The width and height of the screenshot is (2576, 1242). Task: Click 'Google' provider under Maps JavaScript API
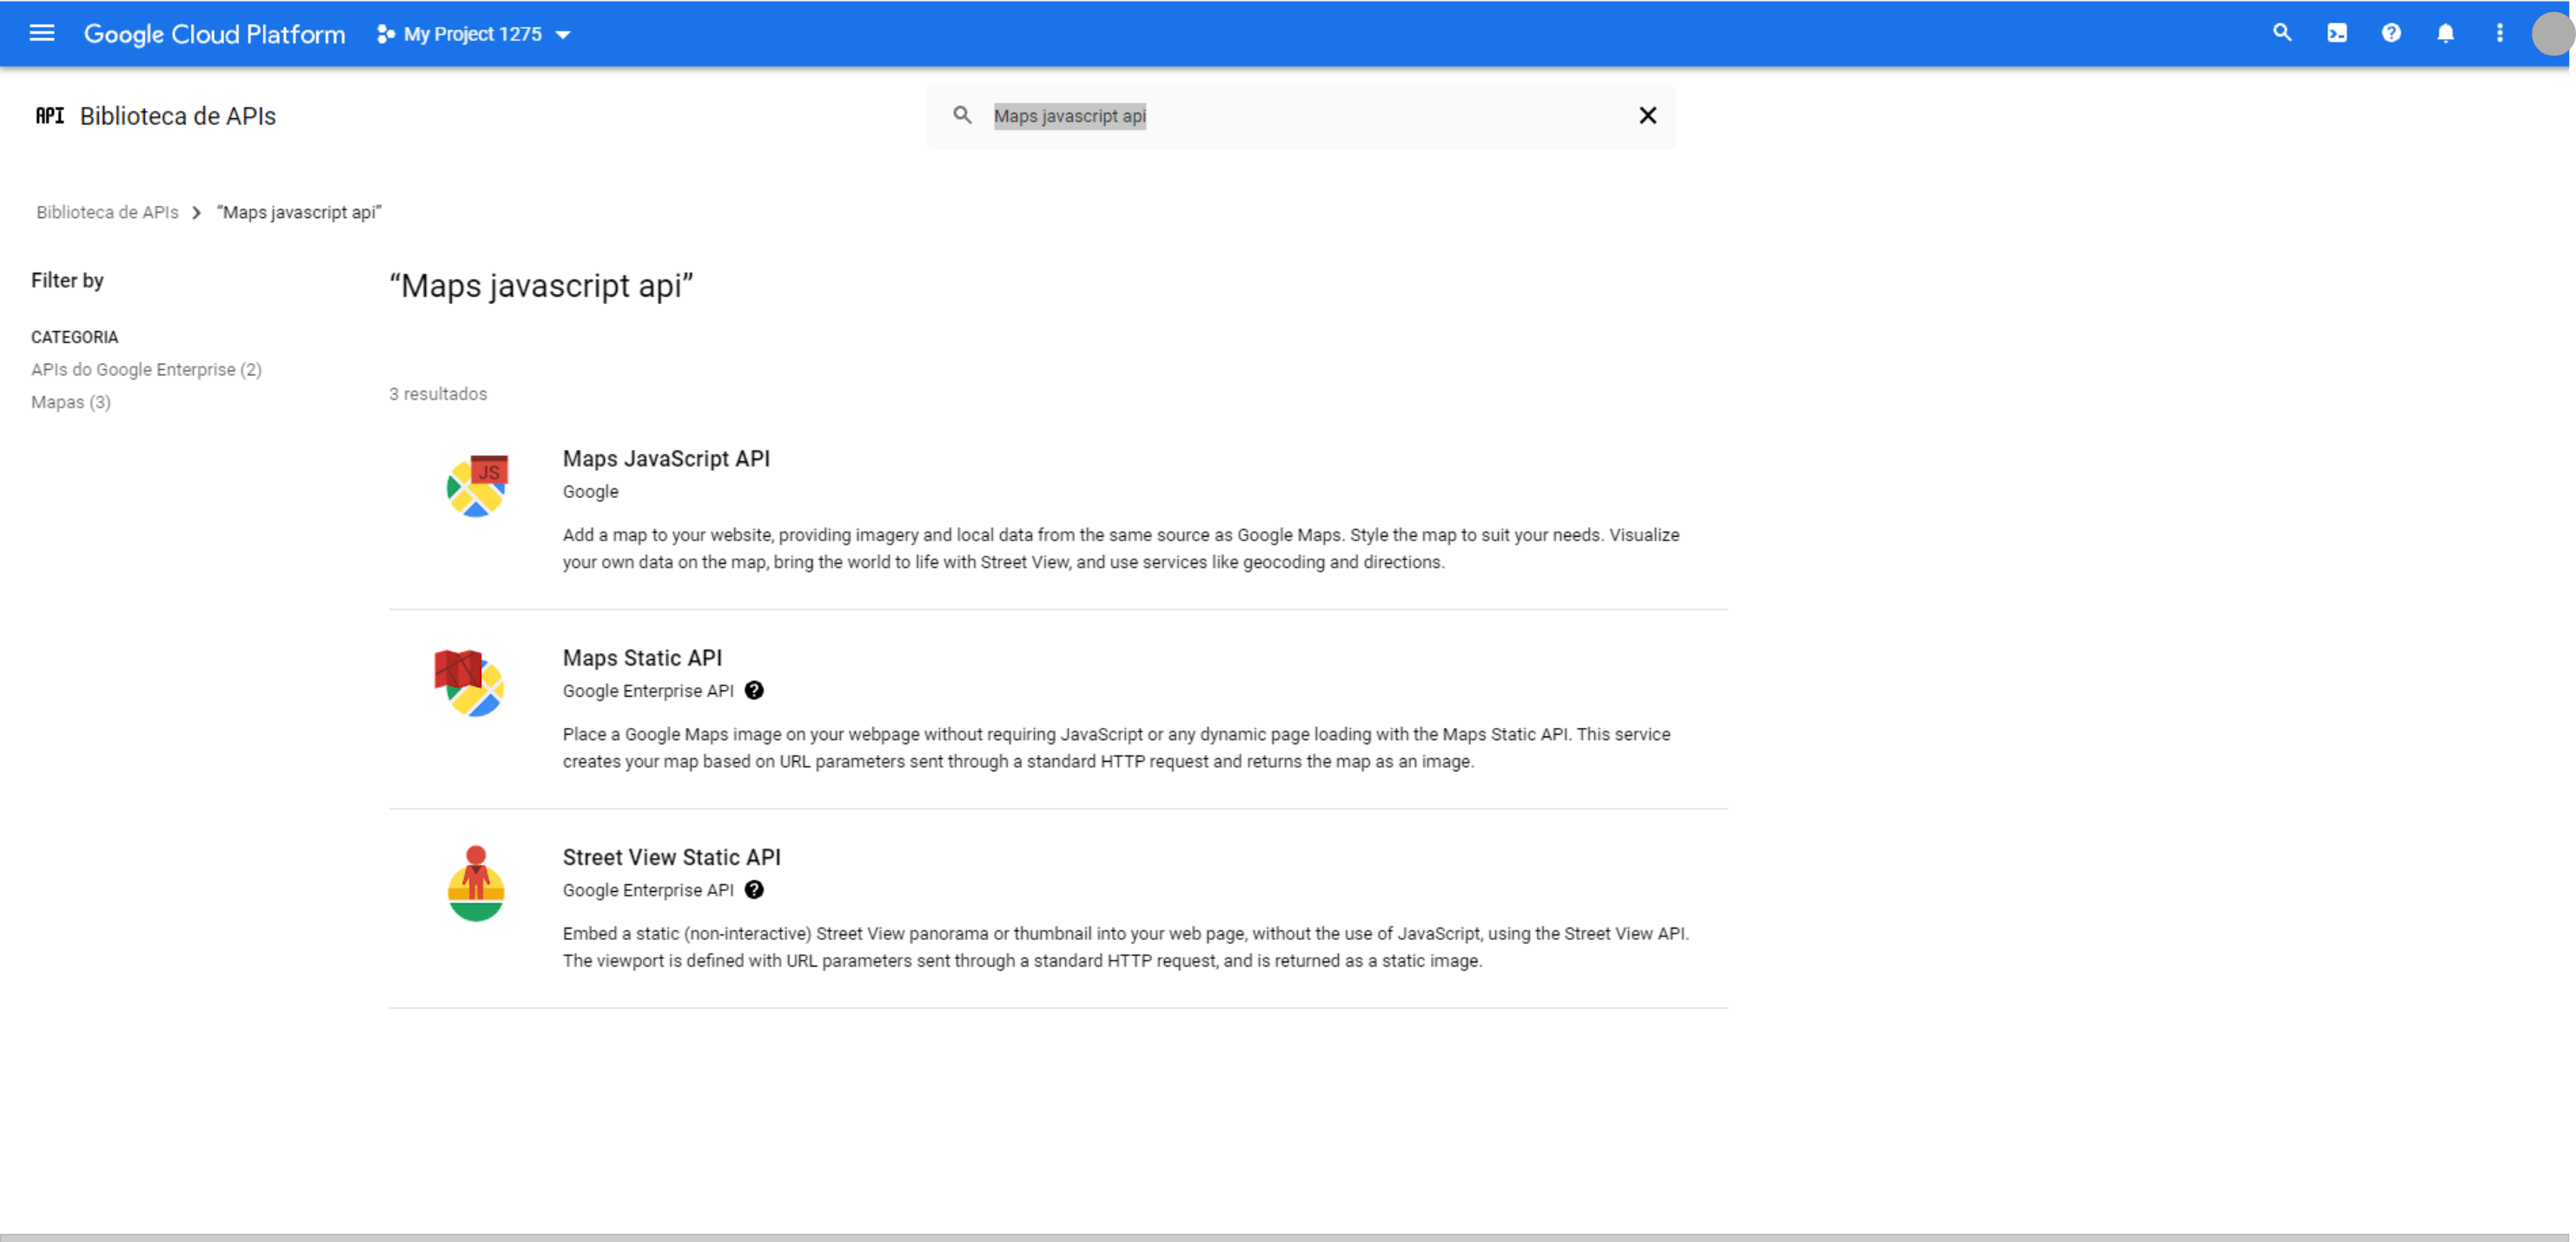[x=590, y=491]
